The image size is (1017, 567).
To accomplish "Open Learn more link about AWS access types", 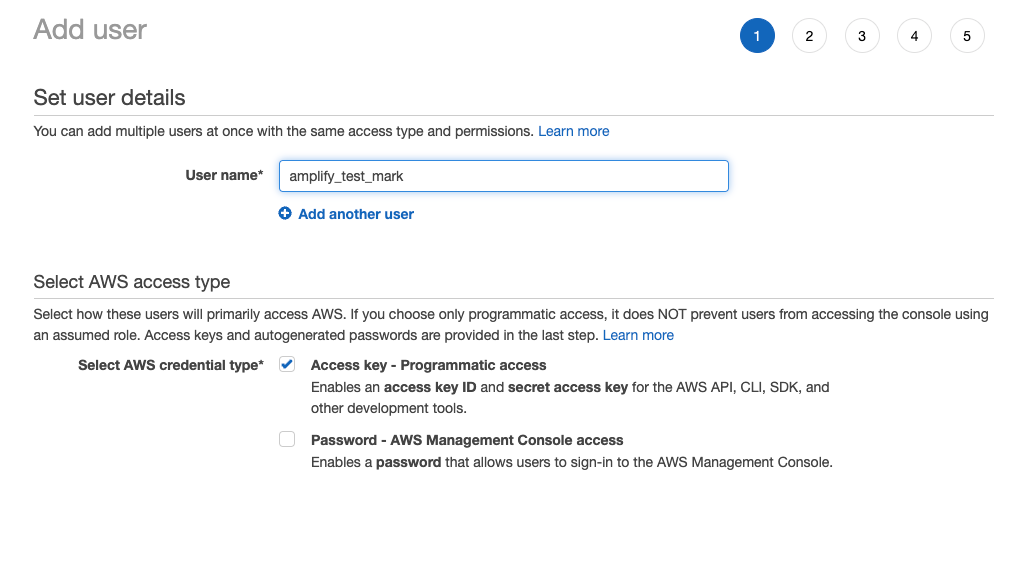I will 638,335.
